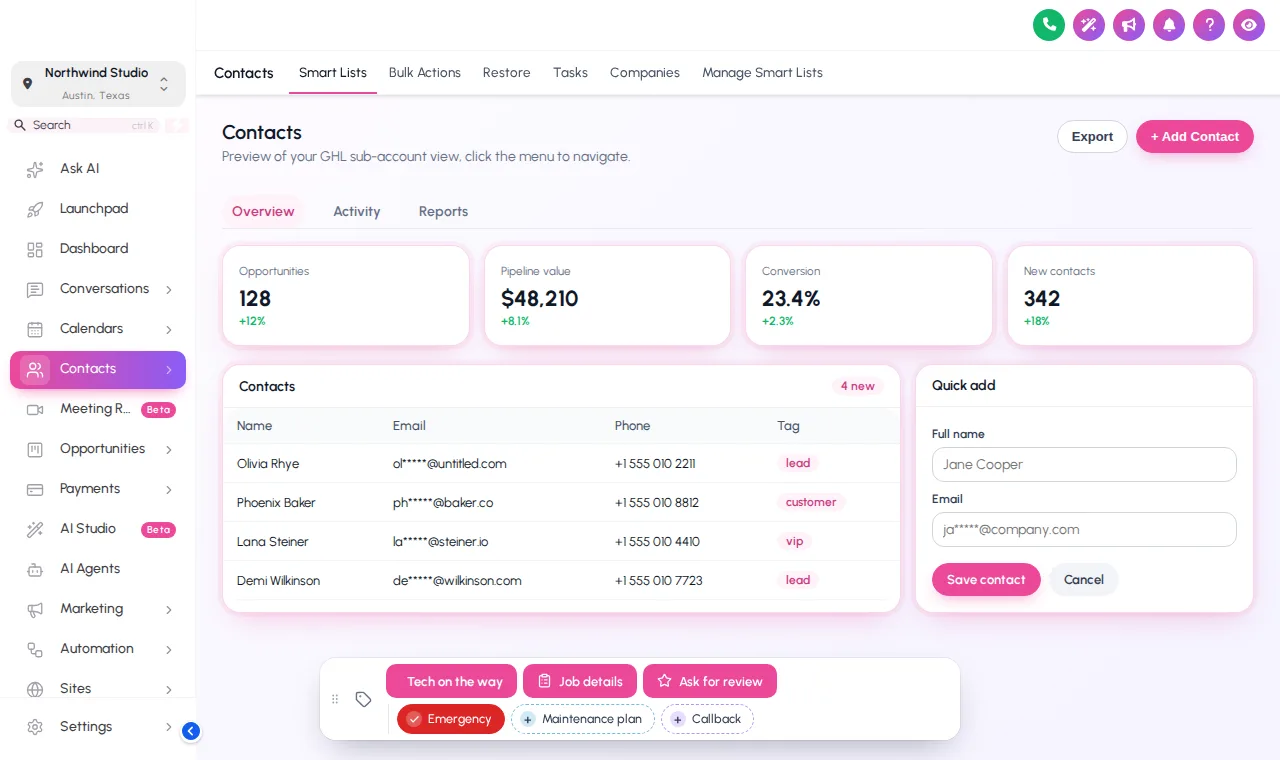The width and height of the screenshot is (1280, 760).
Task: Open Launchpad rocket icon in sidebar
Action: click(x=35, y=209)
